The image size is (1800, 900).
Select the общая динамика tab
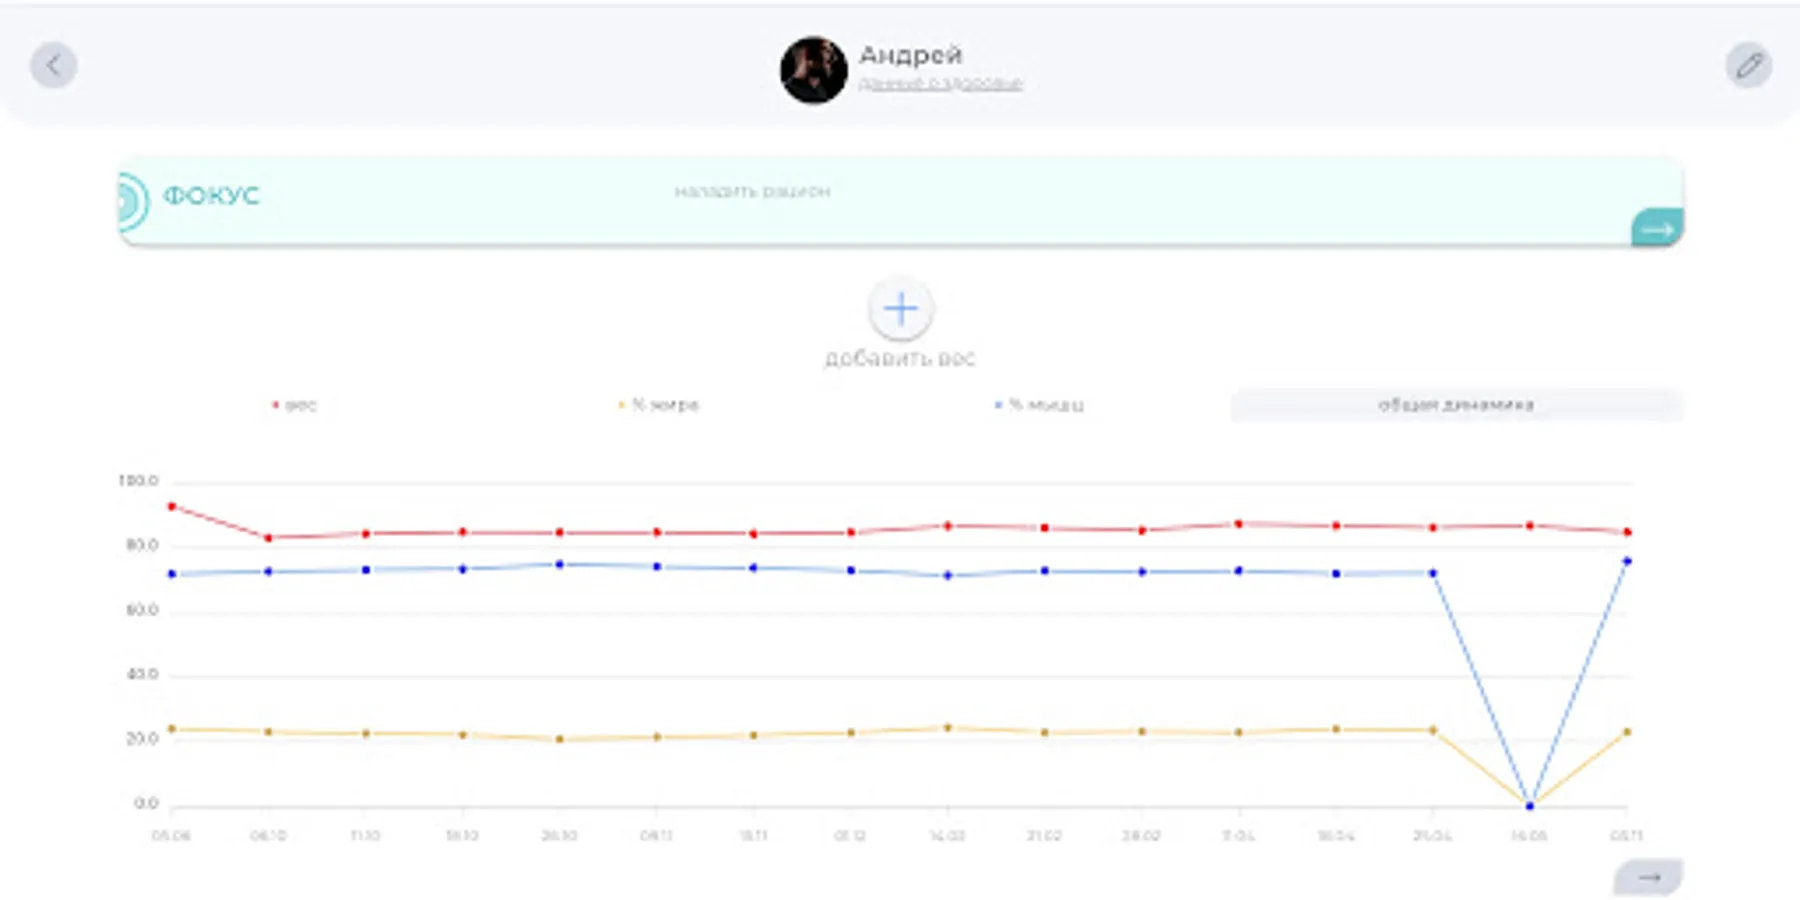pyautogui.click(x=1455, y=405)
